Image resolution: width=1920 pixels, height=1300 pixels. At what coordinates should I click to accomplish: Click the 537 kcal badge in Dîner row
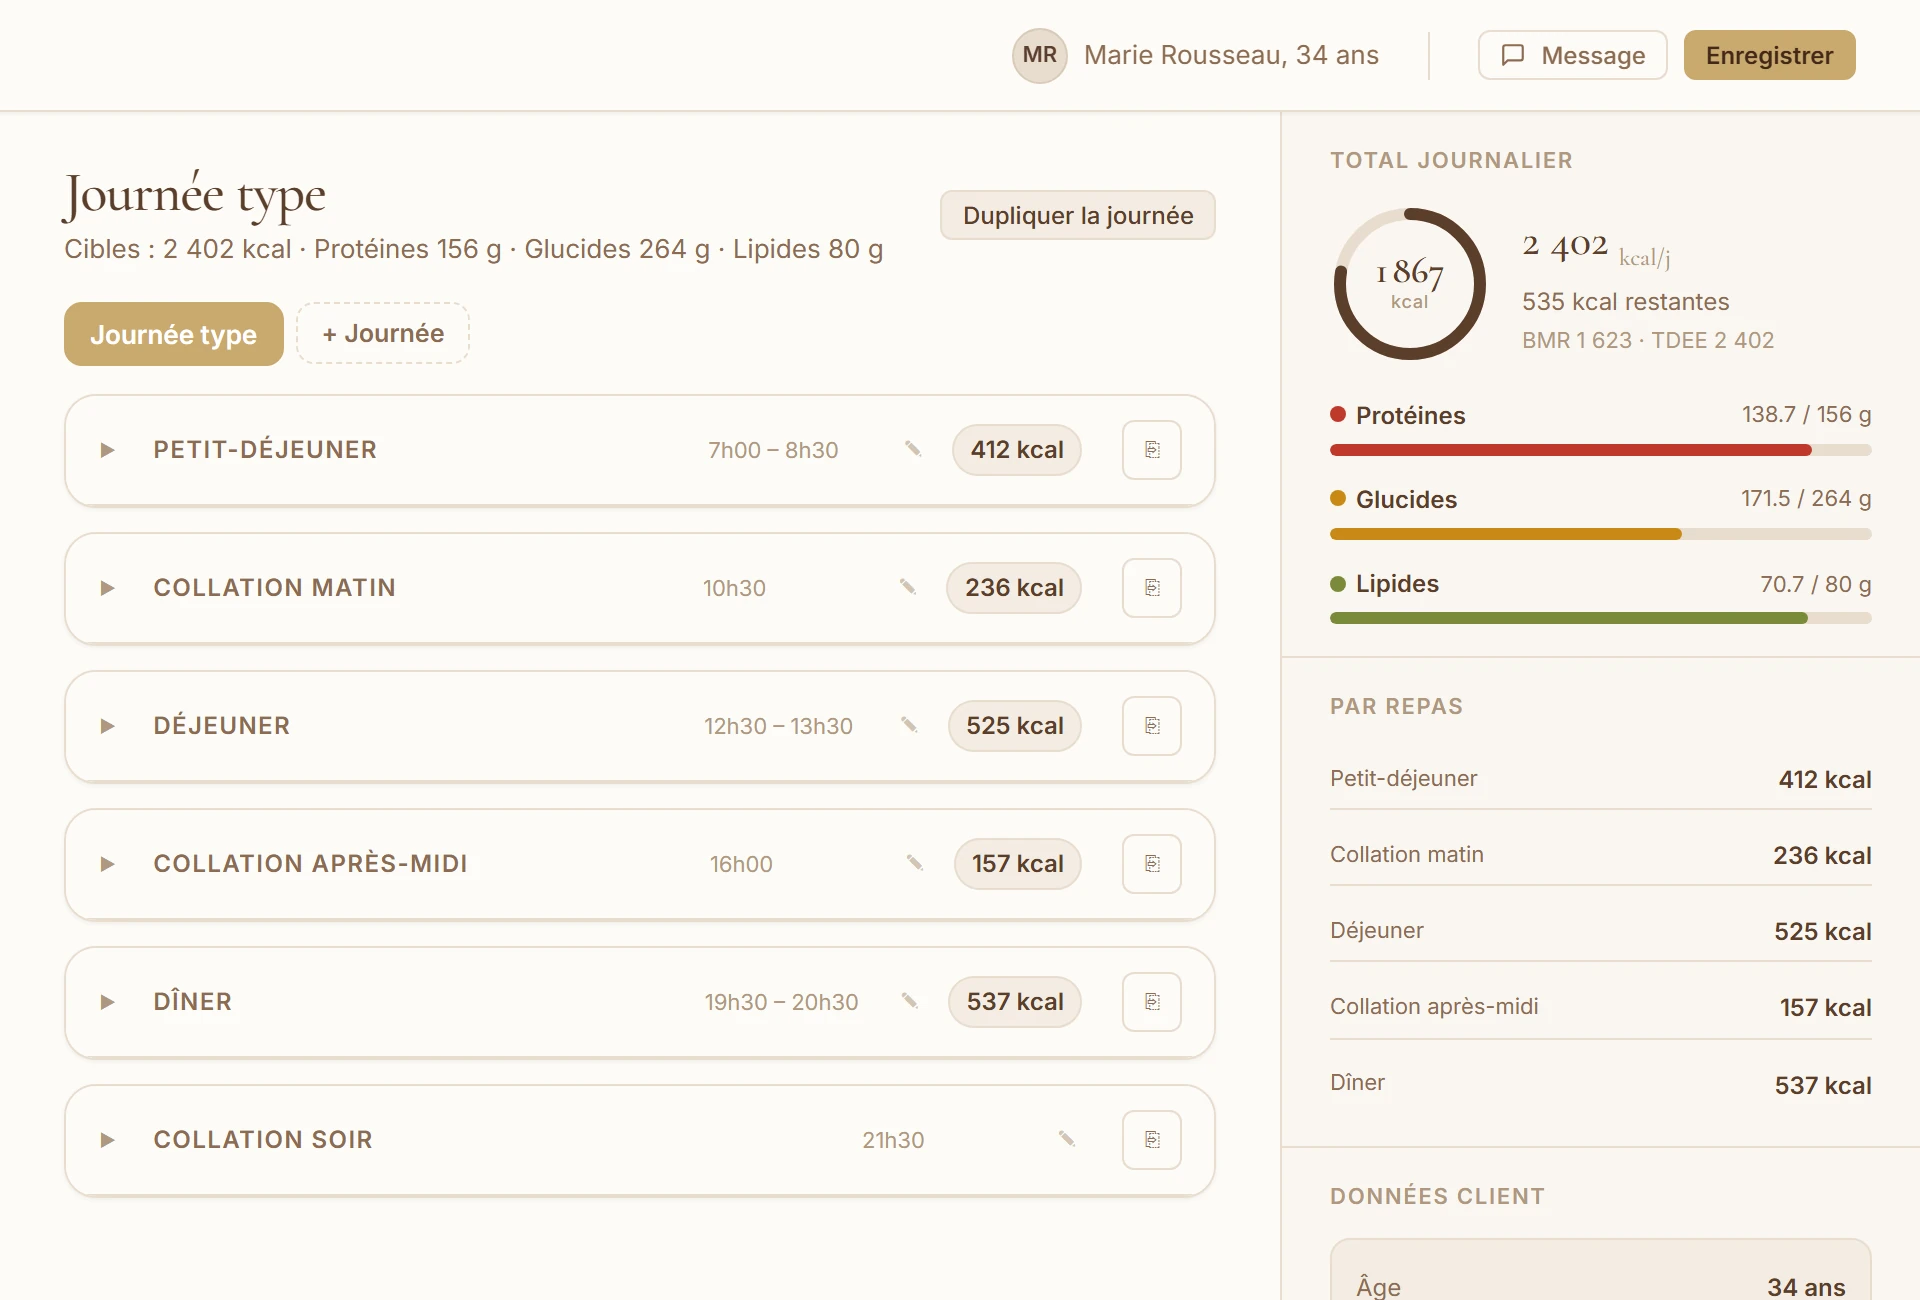click(1015, 1002)
